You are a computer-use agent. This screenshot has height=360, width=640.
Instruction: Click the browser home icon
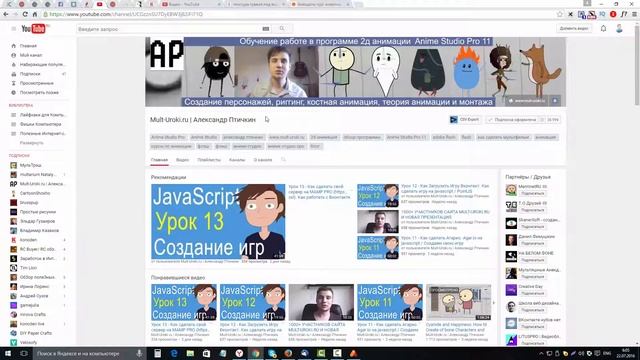tap(35, 14)
